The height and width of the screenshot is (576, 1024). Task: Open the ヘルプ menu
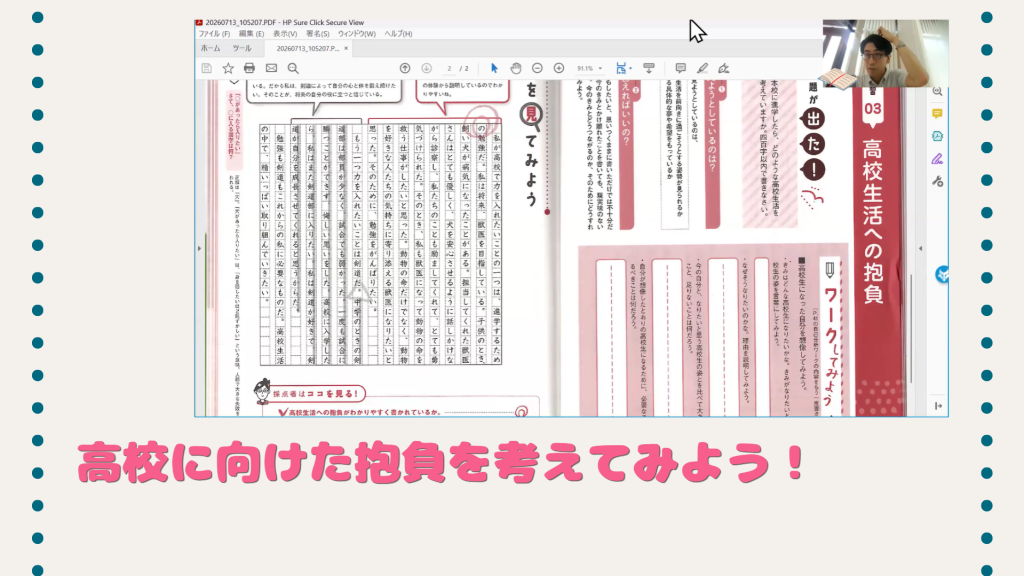coord(398,33)
